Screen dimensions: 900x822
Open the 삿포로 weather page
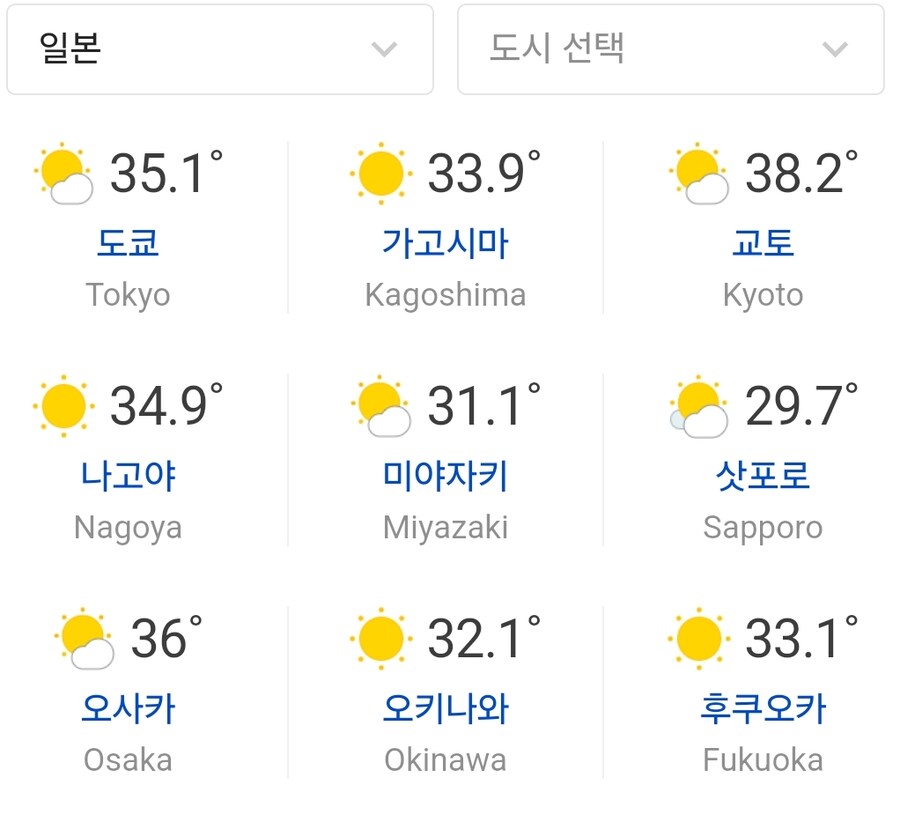[x=763, y=475]
